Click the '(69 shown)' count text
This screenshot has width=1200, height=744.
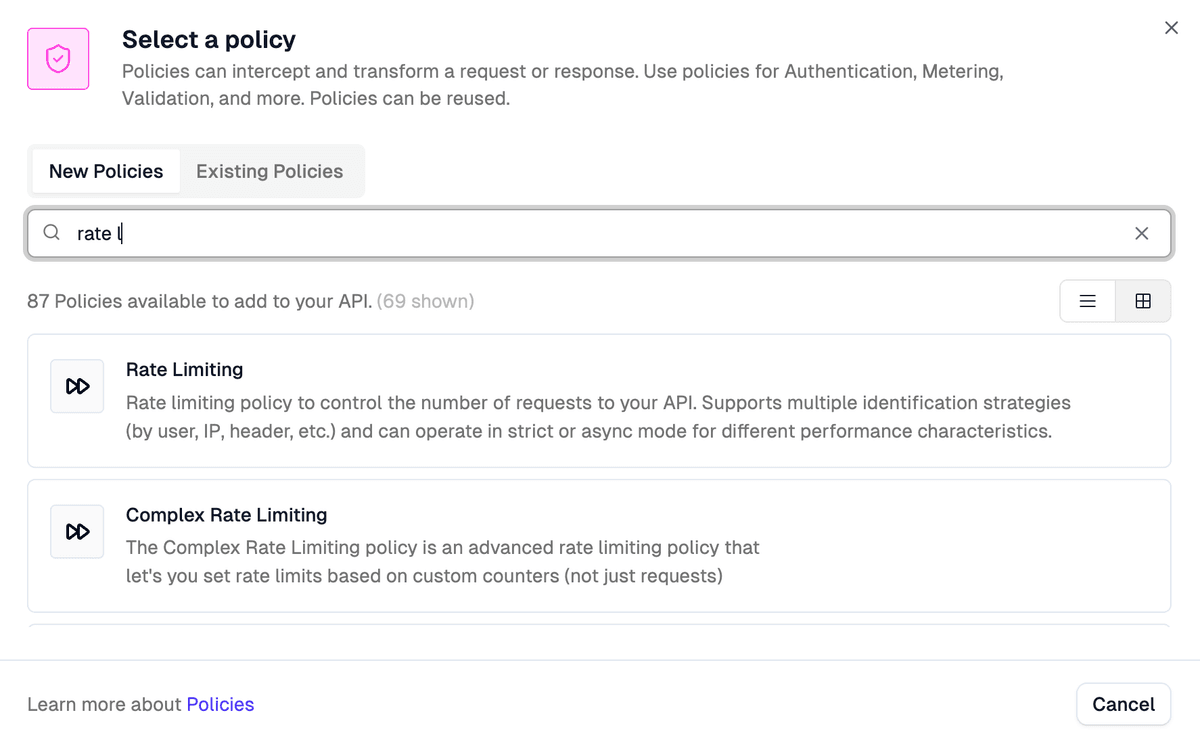coord(425,301)
